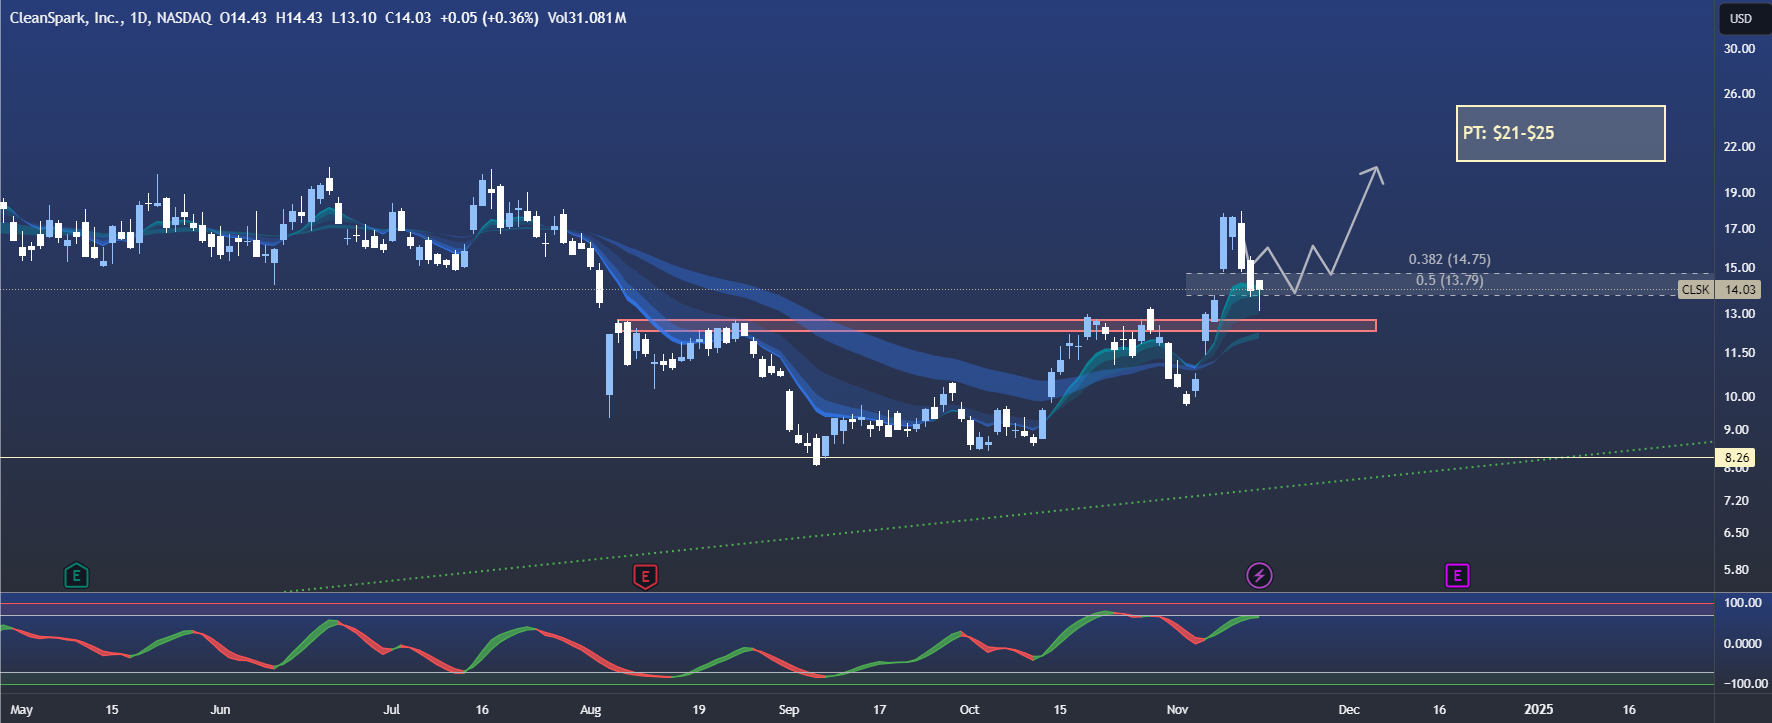Click the red earnings E icon near August
This screenshot has width=1772, height=723.
(x=645, y=576)
